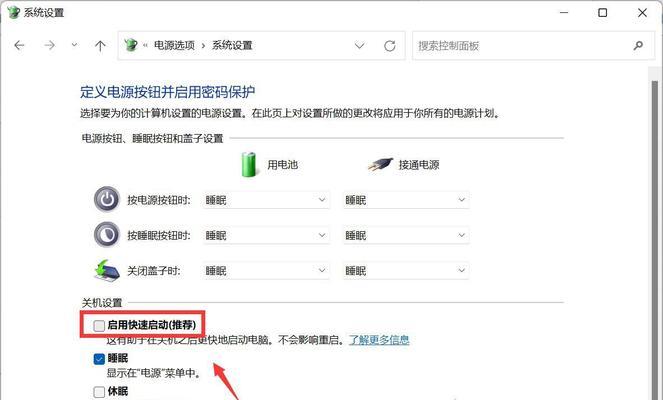Uncheck the 睡眠 checkbox
Screen dimensions: 663x400
coord(99,359)
